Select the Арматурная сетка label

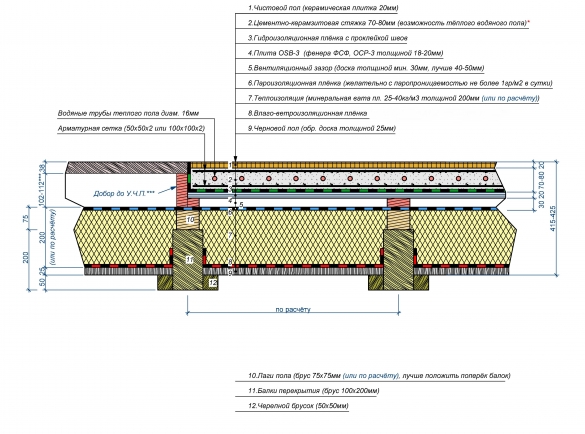pos(131,128)
